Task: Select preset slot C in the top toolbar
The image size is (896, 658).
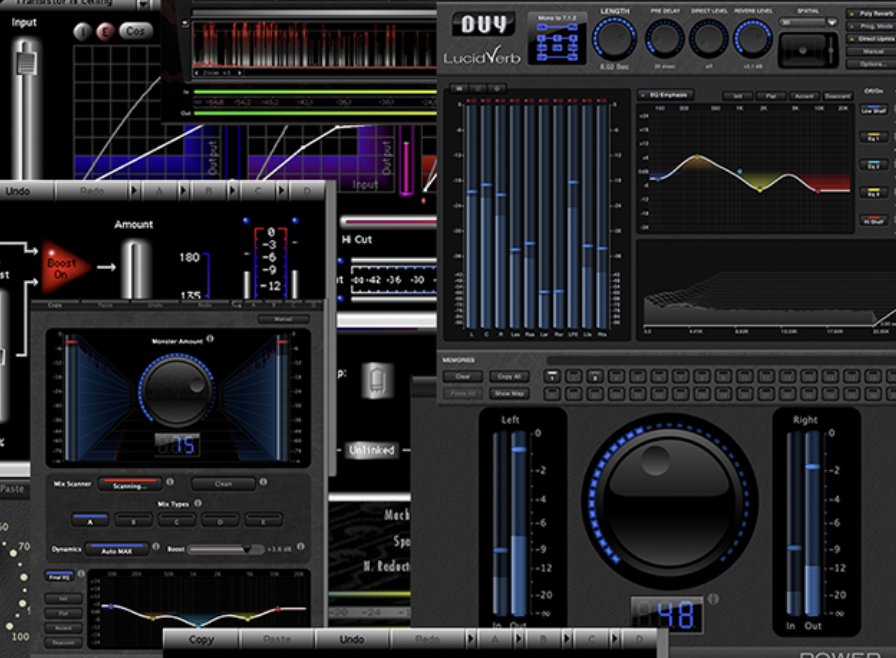Action: point(257,191)
